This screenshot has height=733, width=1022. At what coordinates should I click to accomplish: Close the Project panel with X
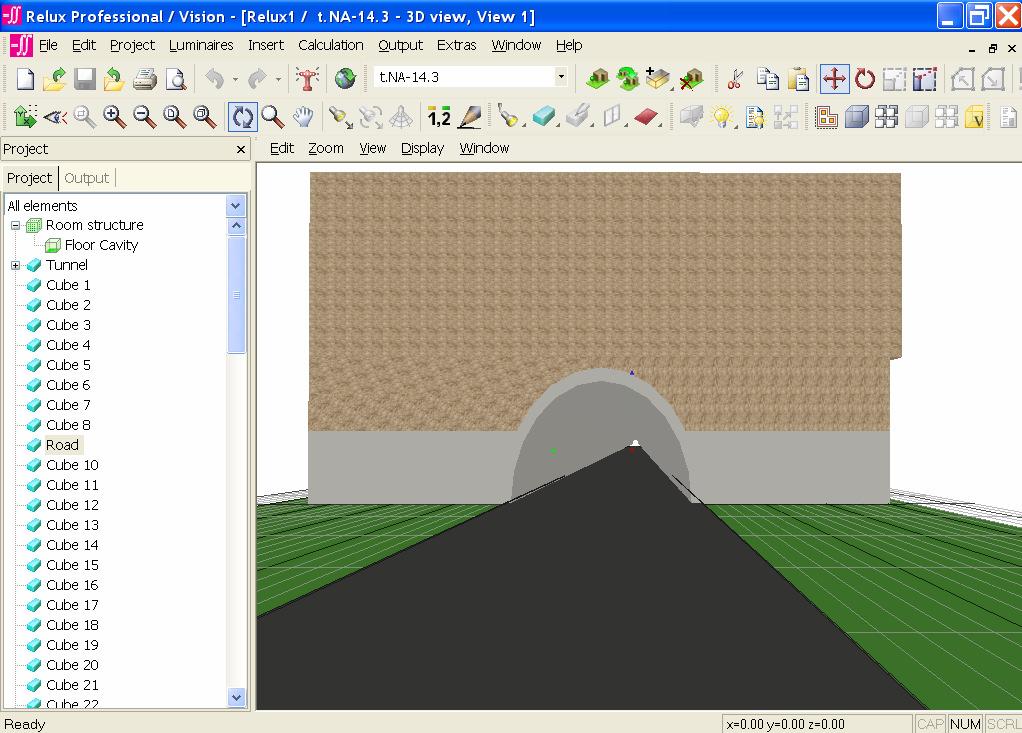[241, 149]
